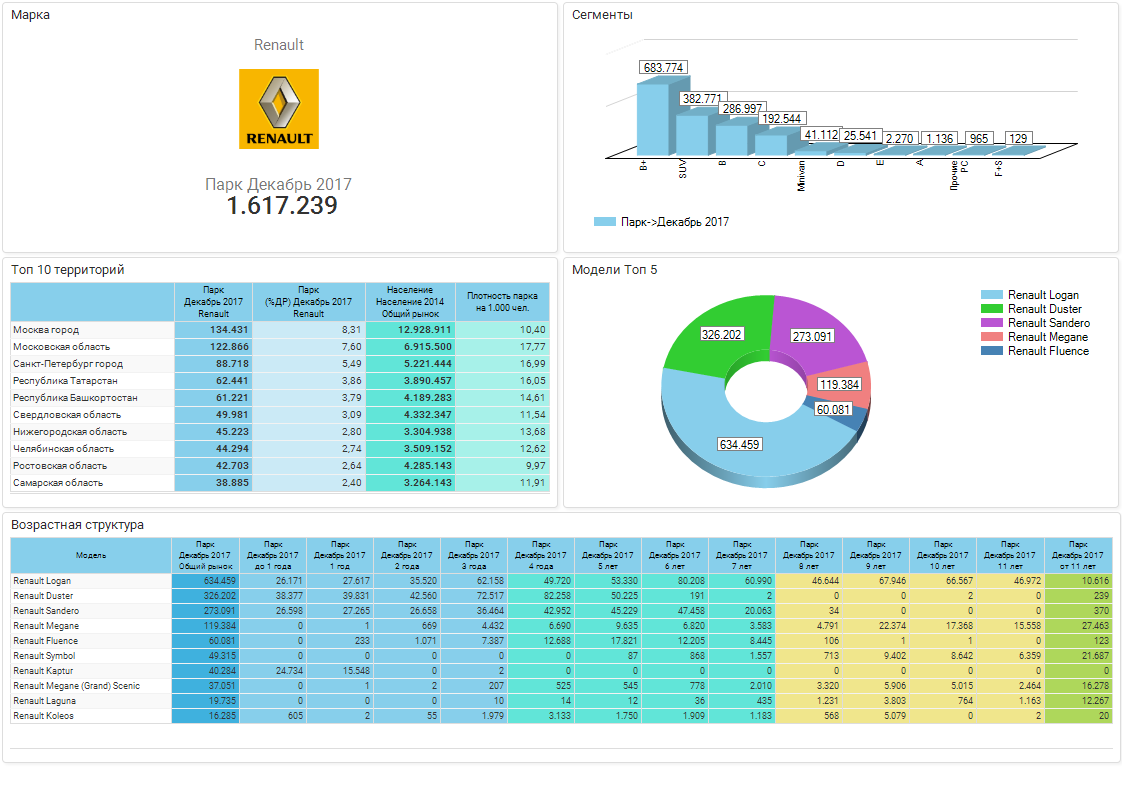Click the Moscow park value 134.431
This screenshot has height=793, width=1122.
click(213, 330)
